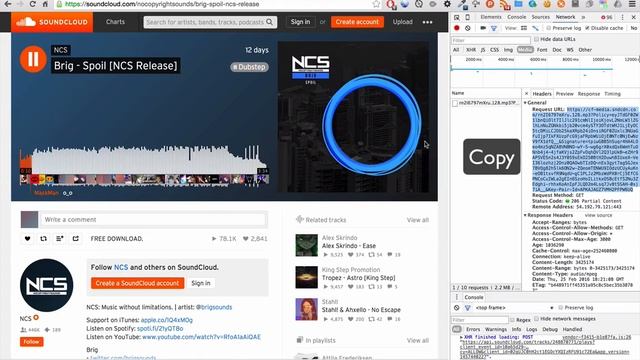The height and width of the screenshot is (360, 640).
Task: Click the search magnifier icon
Action: click(x=269, y=22)
